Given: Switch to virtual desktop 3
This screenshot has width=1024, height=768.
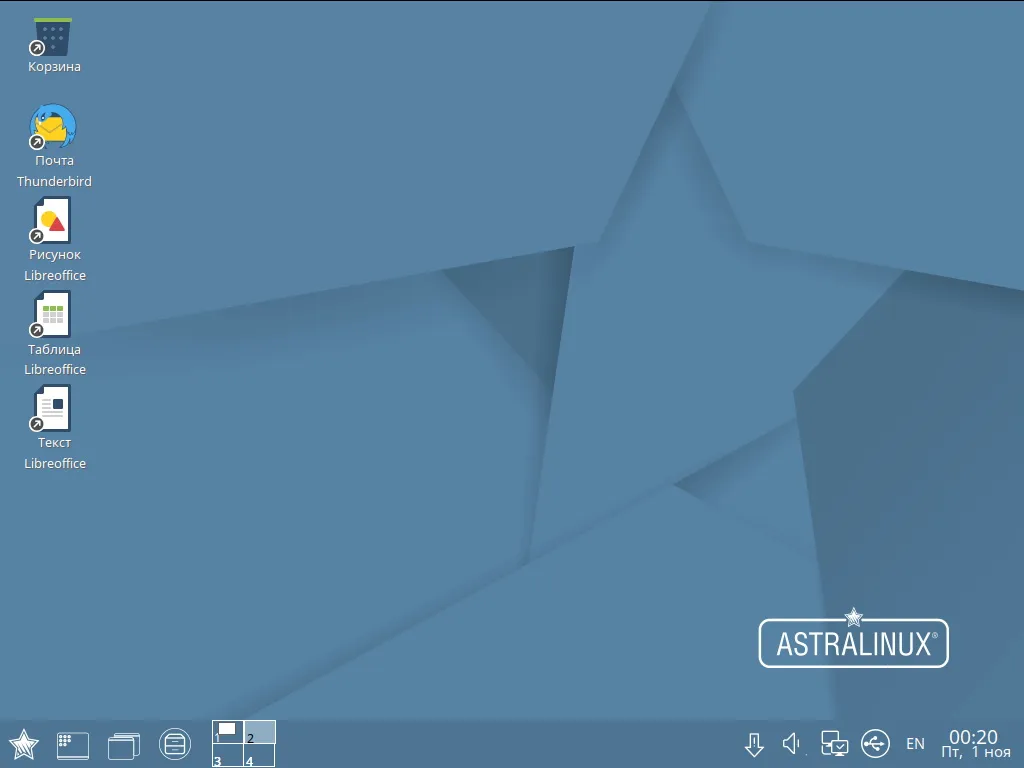Looking at the screenshot, I should [227, 756].
